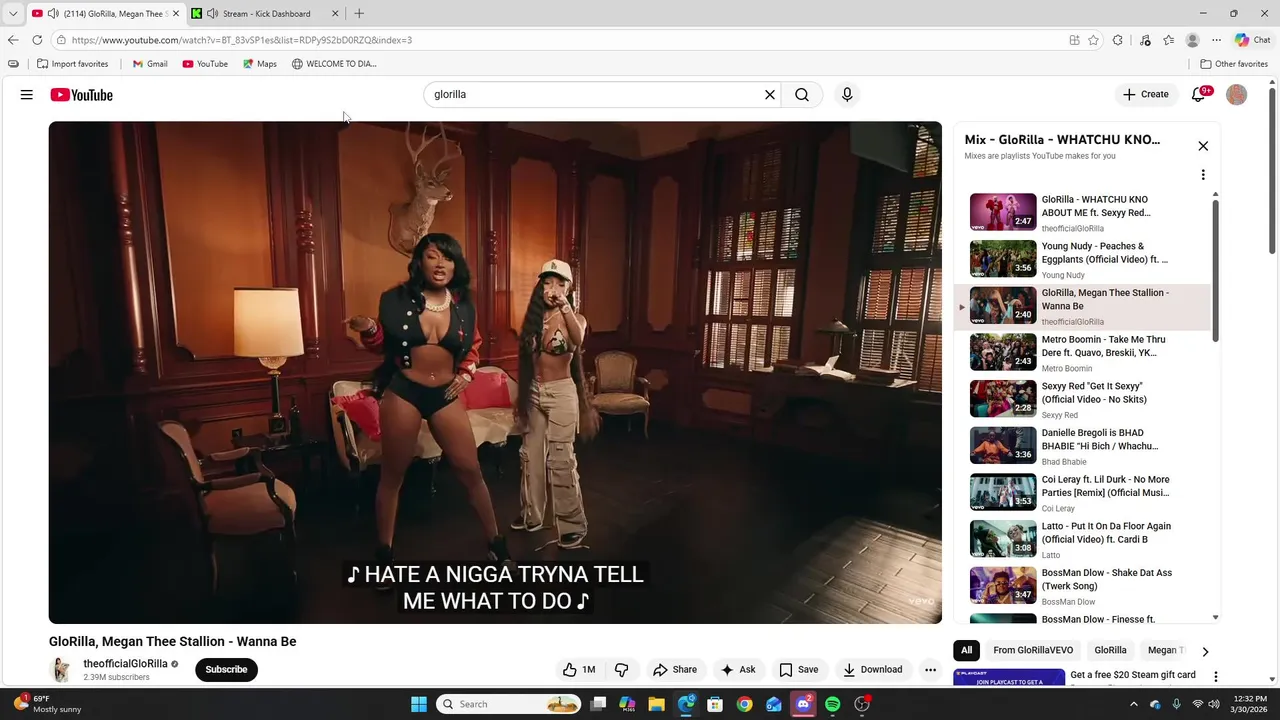This screenshot has width=1280, height=720.
Task: Close the Mix playlist panel
Action: (x=1203, y=146)
